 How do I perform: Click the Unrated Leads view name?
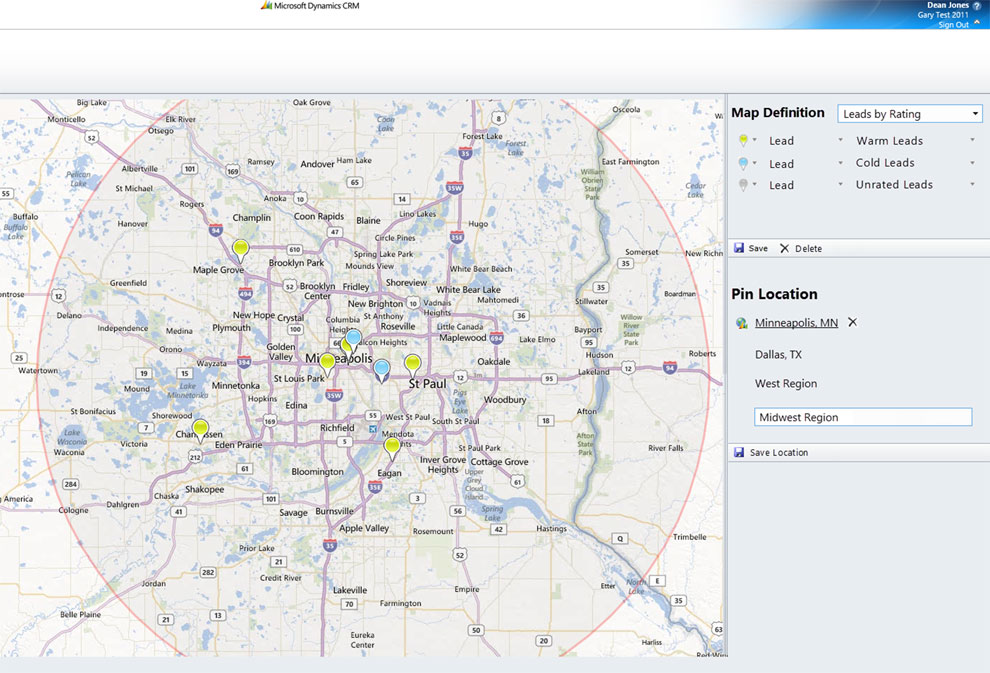coord(894,184)
